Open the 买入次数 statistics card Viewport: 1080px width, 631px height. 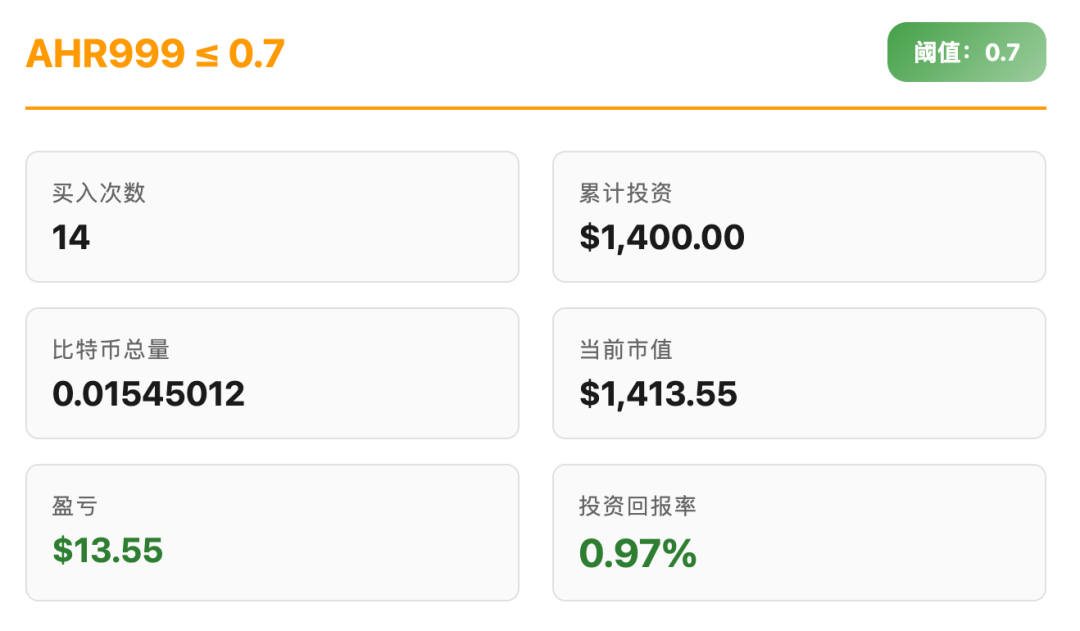point(272,217)
